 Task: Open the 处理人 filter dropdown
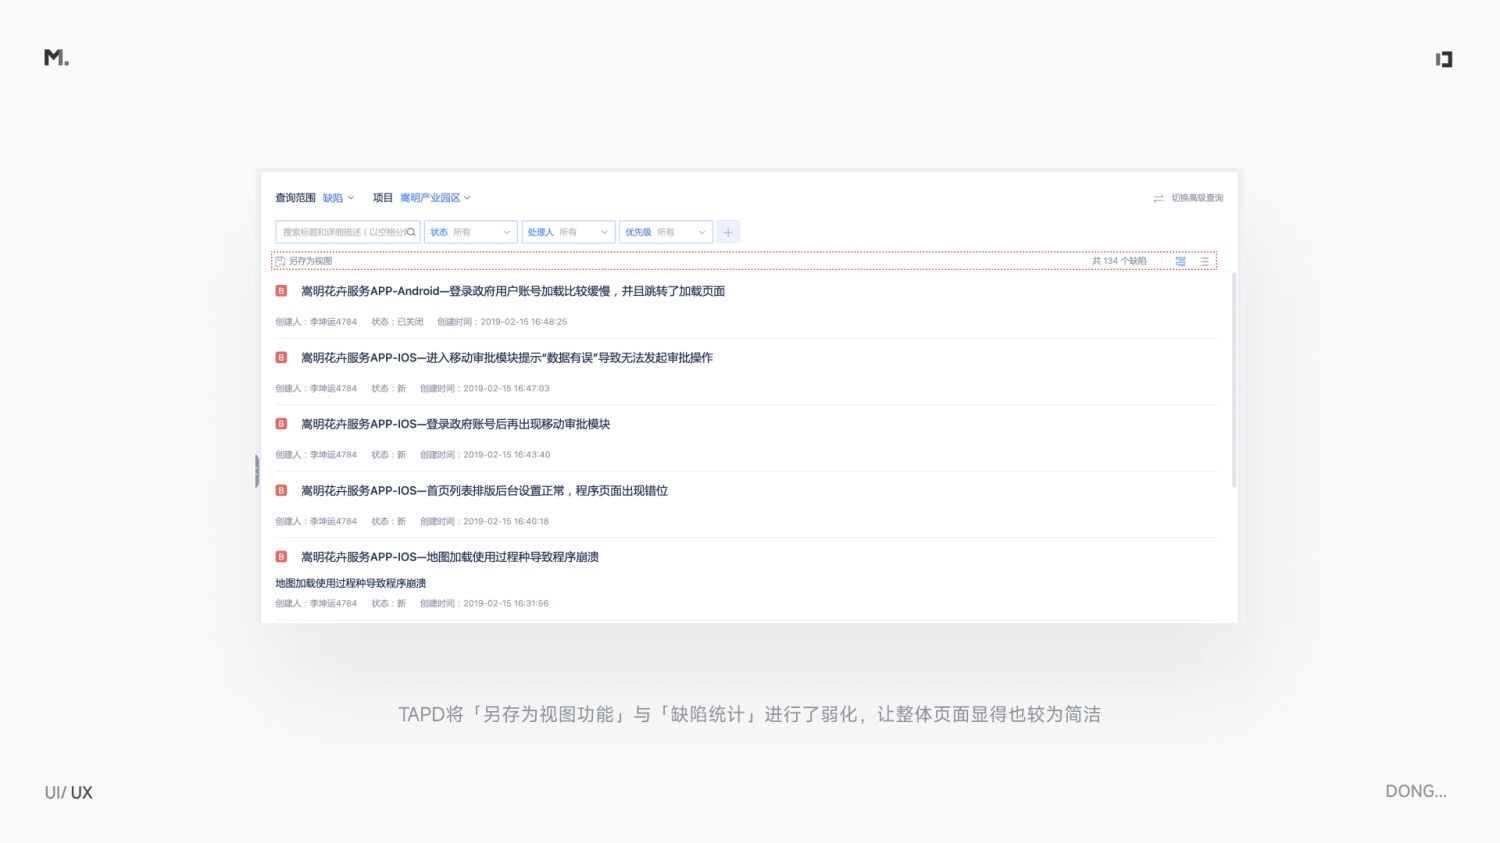[568, 232]
